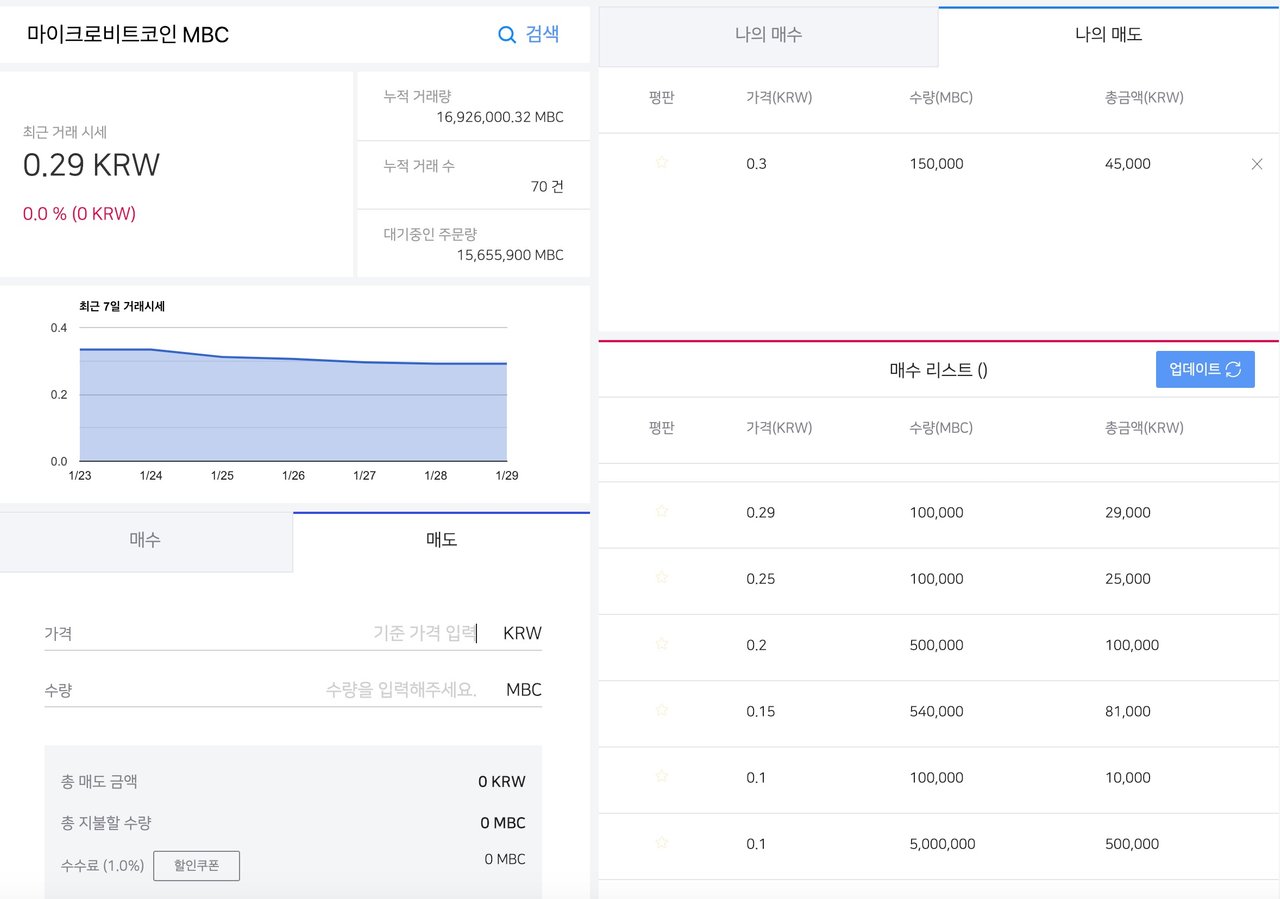Click the 업데이트 button

(x=1205, y=369)
